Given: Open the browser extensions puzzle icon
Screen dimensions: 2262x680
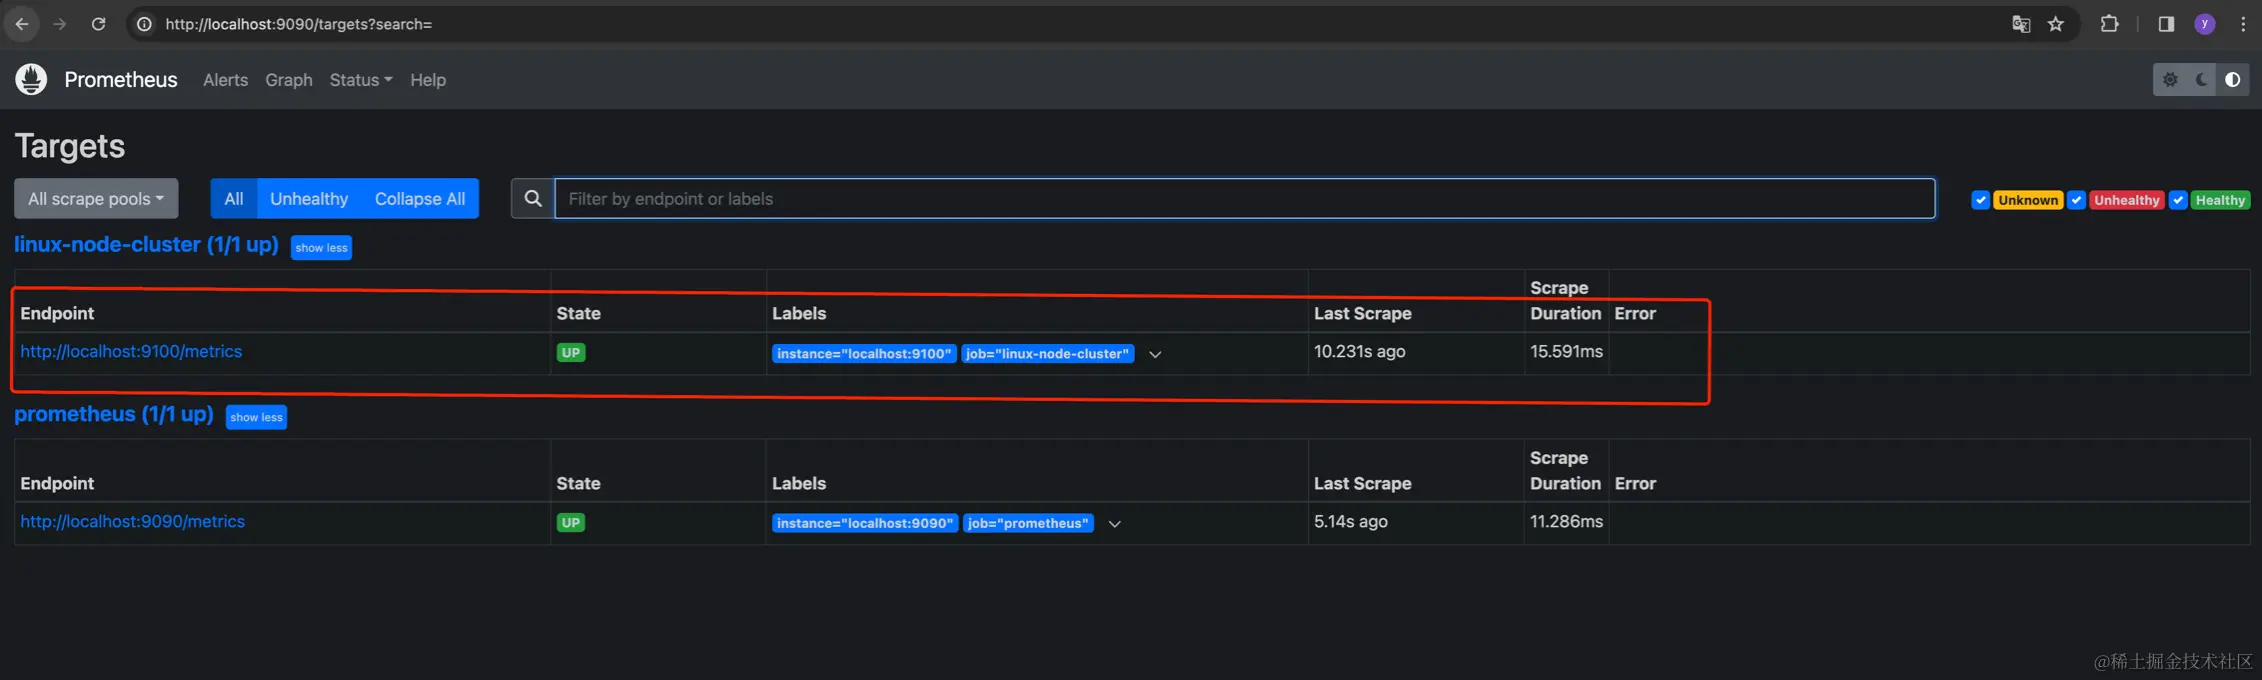Looking at the screenshot, I should pos(2109,24).
